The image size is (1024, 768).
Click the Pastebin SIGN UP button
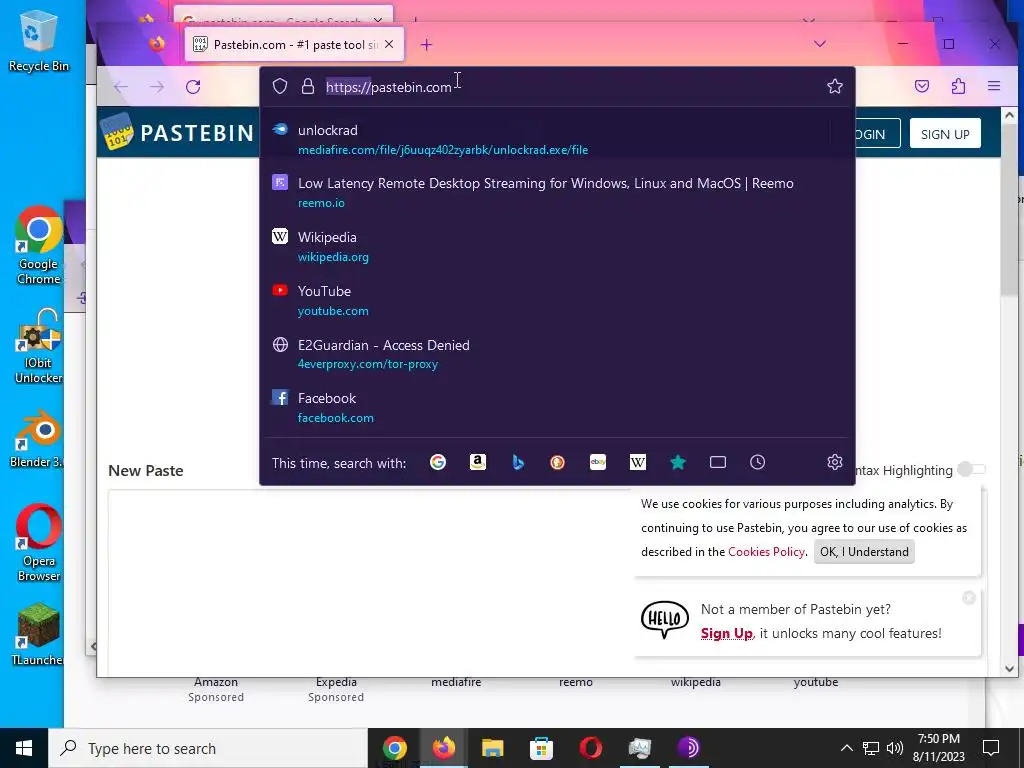(x=945, y=134)
